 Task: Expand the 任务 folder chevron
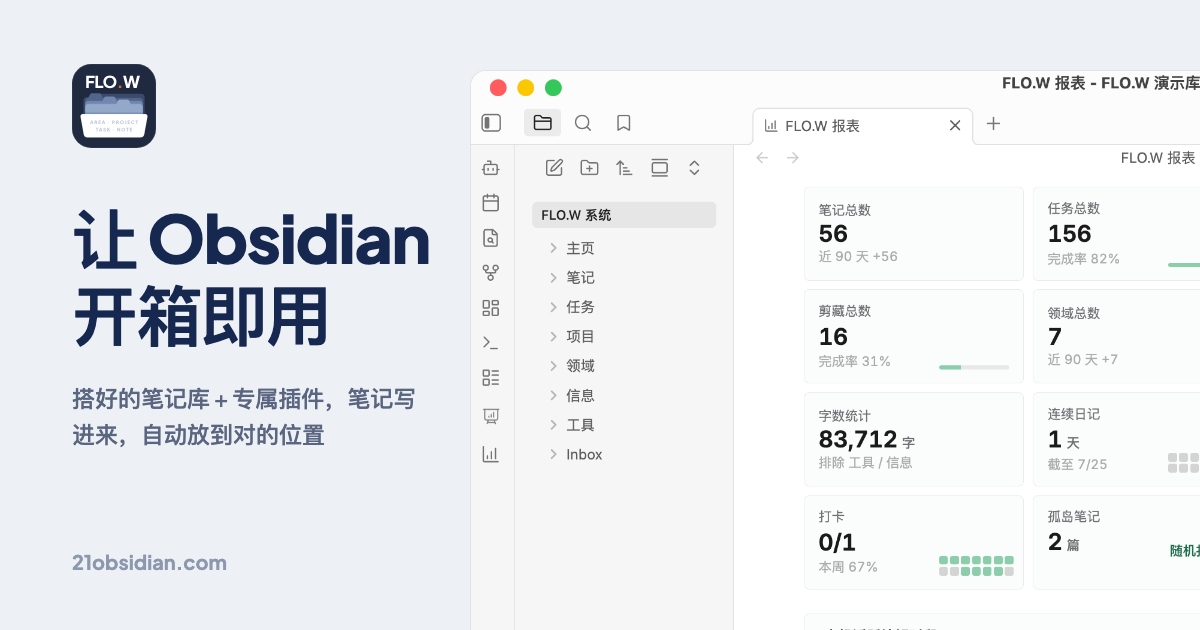[x=553, y=307]
